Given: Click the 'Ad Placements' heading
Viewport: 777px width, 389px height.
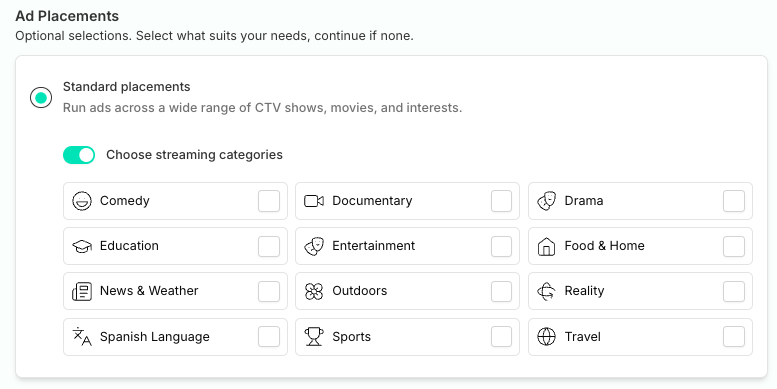Looking at the screenshot, I should (67, 16).
